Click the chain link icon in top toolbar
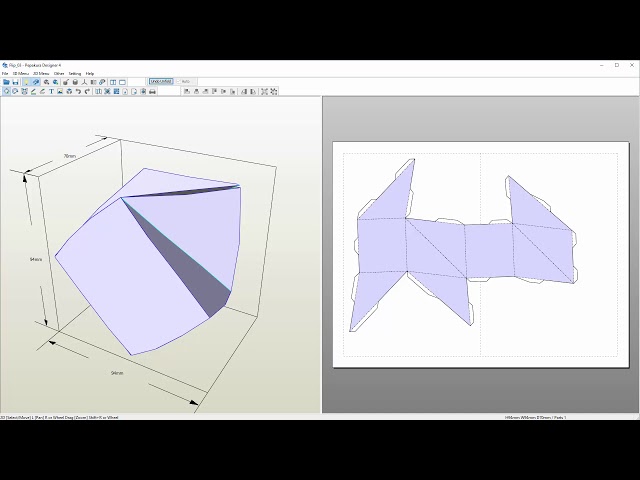 click(102, 82)
